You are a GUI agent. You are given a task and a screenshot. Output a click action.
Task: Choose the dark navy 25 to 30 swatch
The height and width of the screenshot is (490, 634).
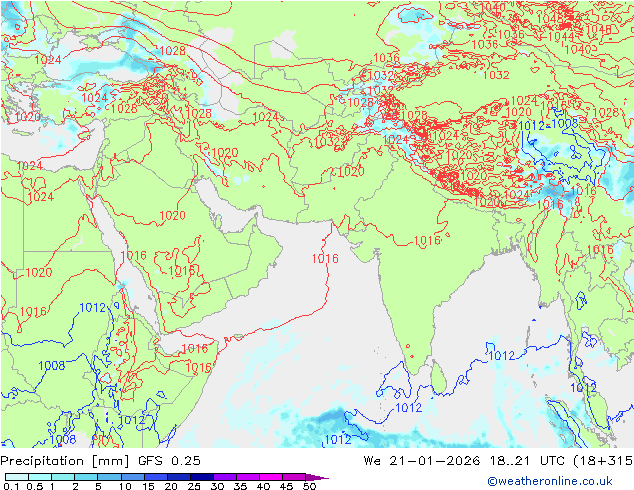point(201,477)
